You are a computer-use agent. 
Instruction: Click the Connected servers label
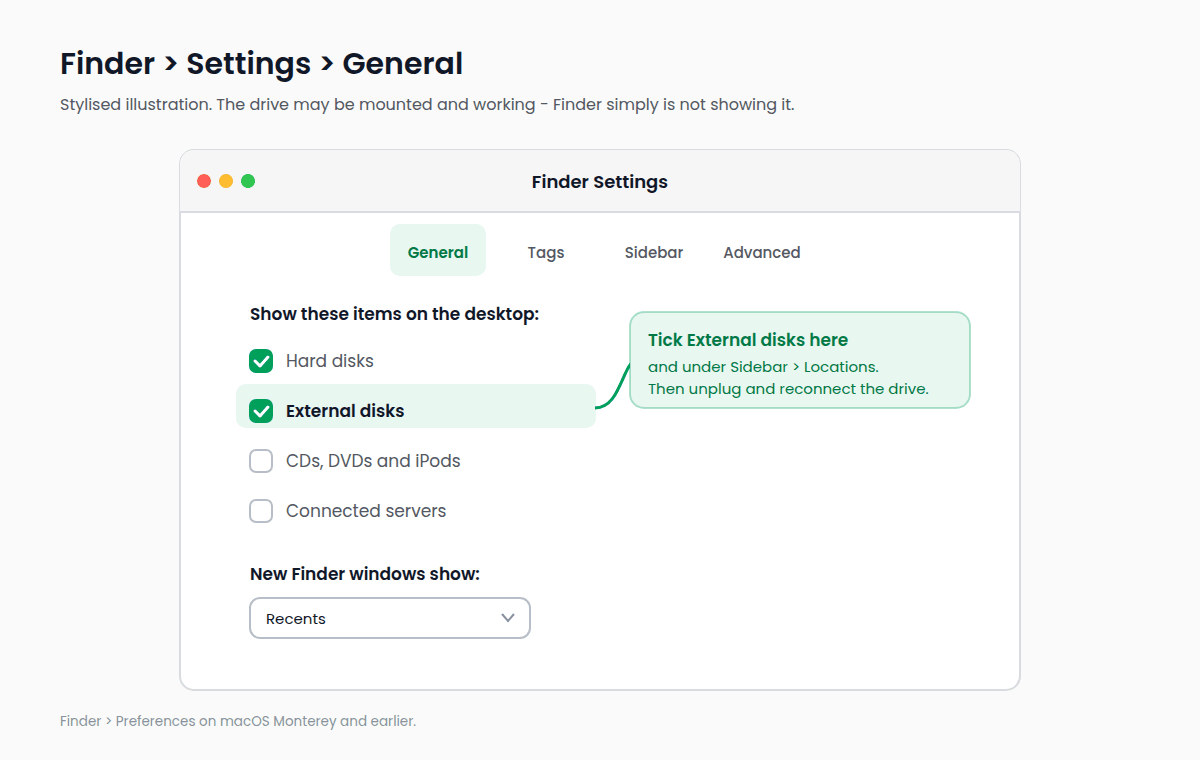pos(366,511)
